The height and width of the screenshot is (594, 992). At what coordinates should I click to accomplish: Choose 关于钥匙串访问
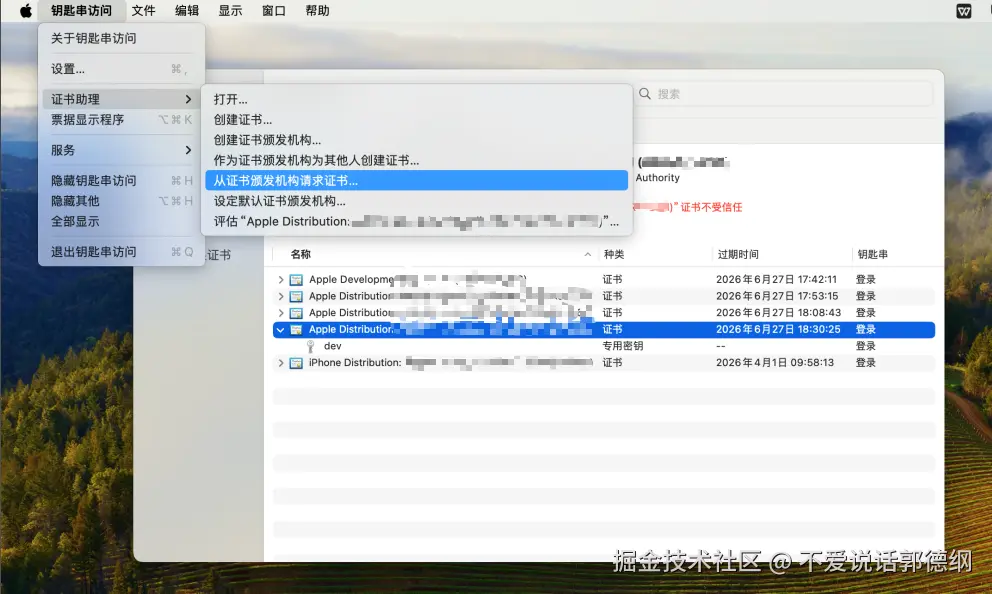121,39
